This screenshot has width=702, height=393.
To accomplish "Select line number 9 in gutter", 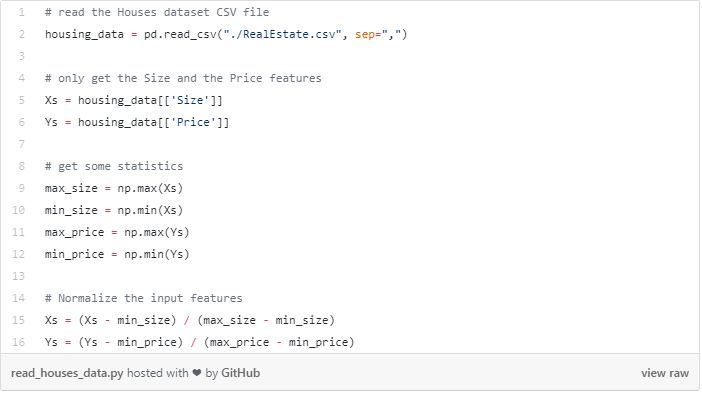I will point(21,188).
